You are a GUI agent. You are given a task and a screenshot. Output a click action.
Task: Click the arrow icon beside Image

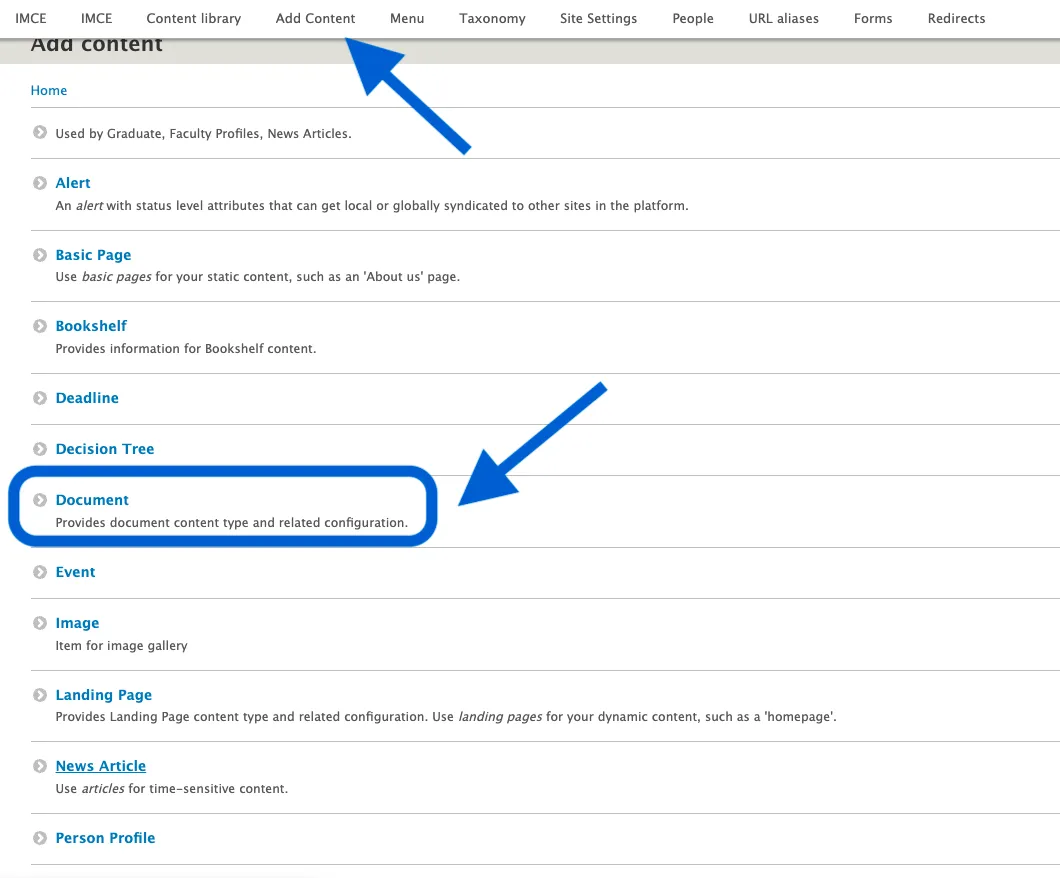[40, 623]
